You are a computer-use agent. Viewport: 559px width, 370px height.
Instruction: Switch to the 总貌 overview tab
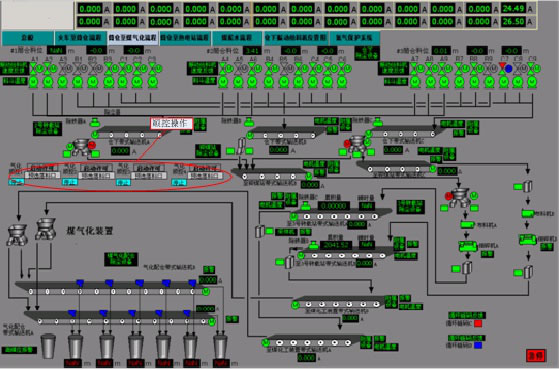click(27, 37)
